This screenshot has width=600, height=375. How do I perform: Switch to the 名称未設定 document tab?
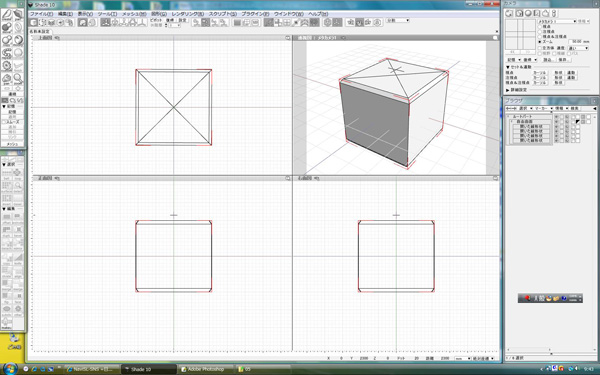(x=39, y=31)
